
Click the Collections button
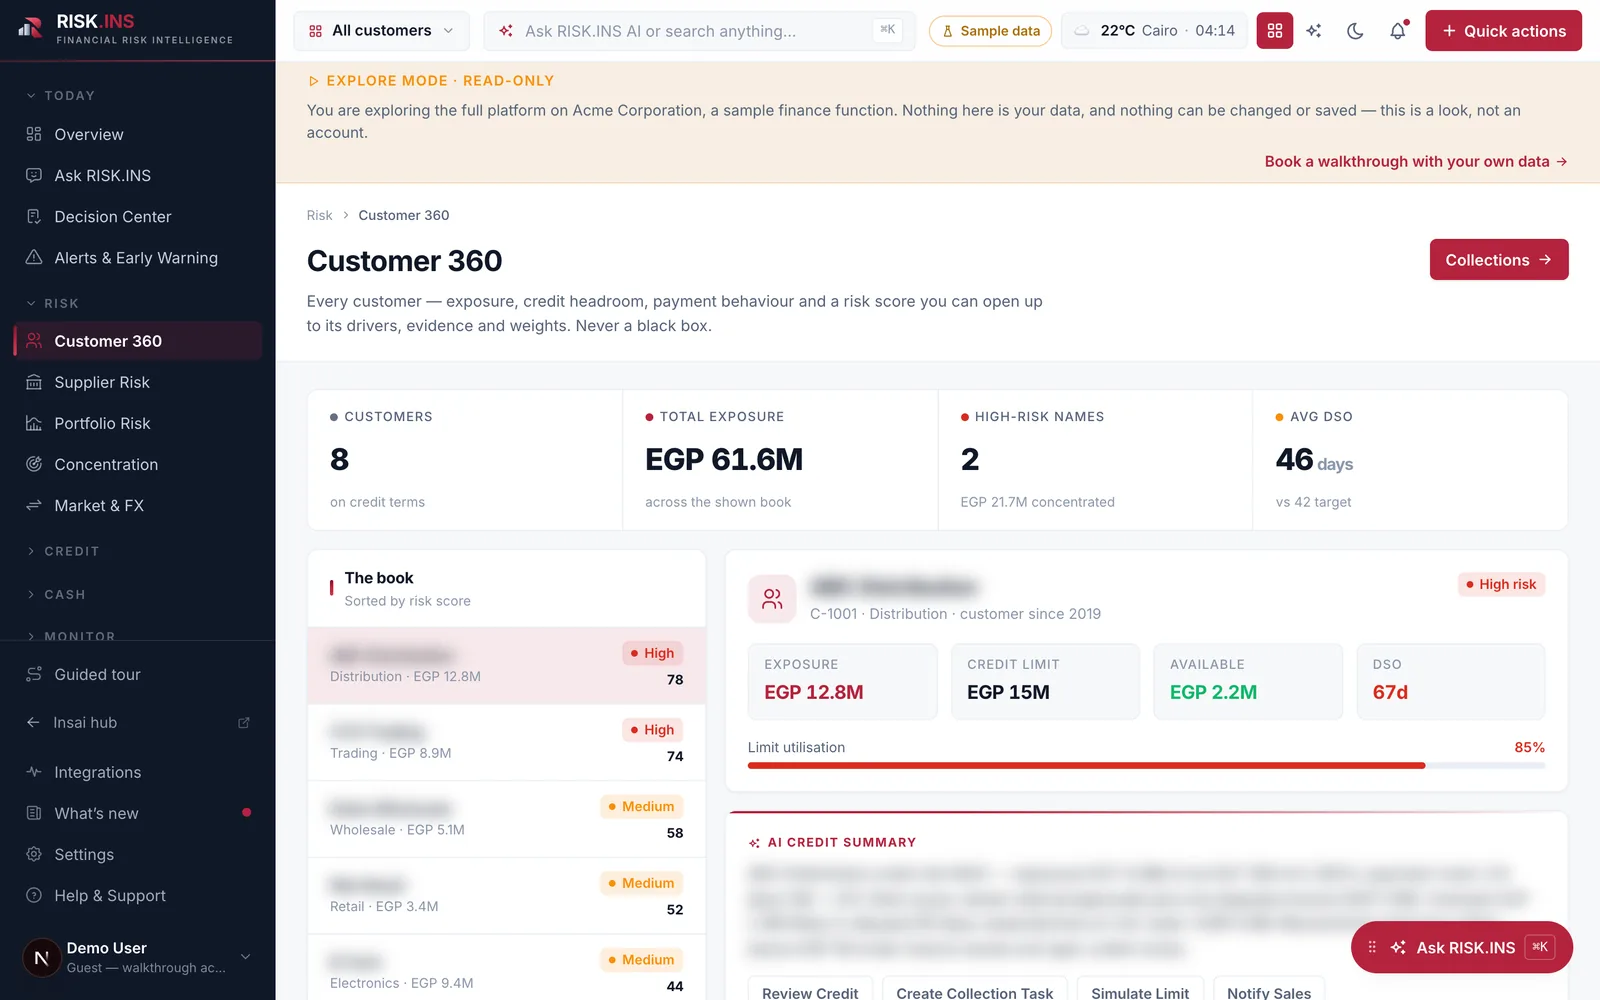coord(1498,260)
